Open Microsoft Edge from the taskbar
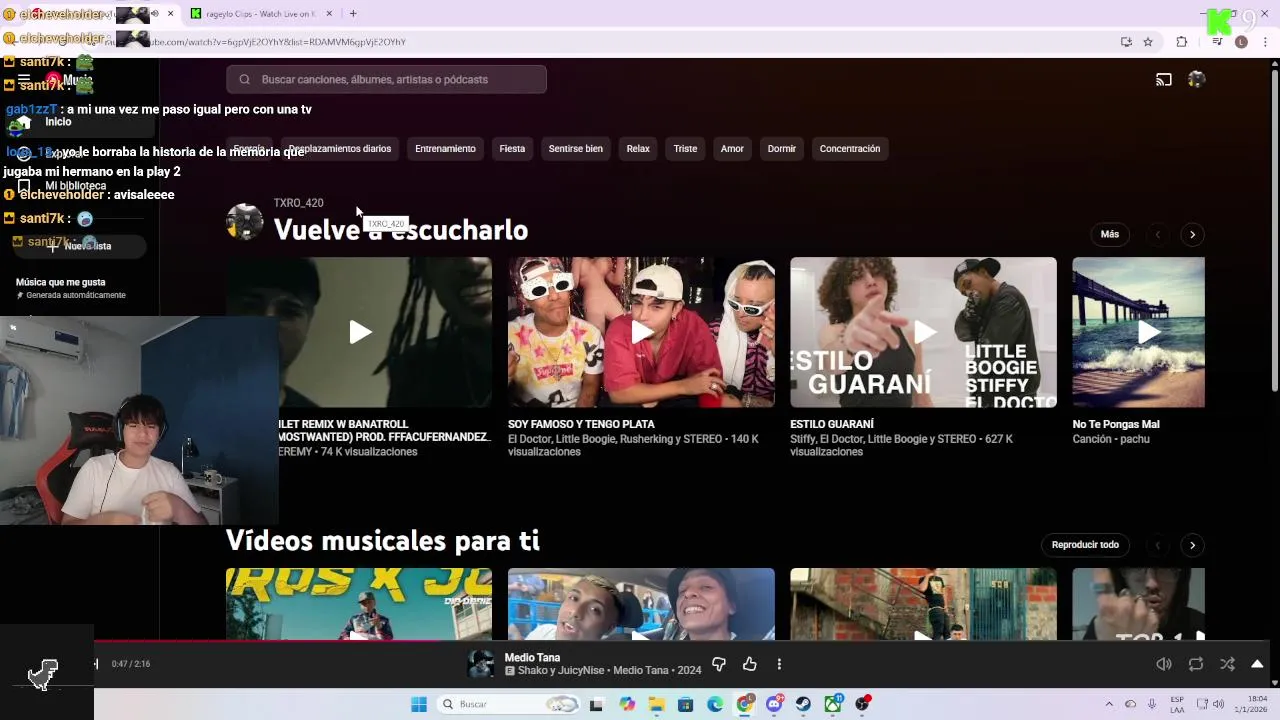Screen dimensions: 1280x720 pyautogui.click(x=715, y=704)
